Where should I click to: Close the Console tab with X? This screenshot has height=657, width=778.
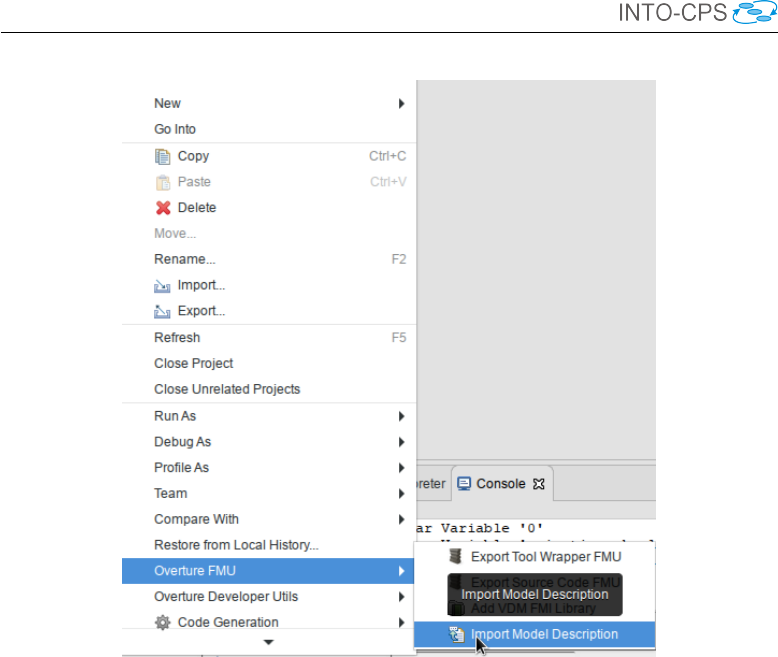point(539,484)
